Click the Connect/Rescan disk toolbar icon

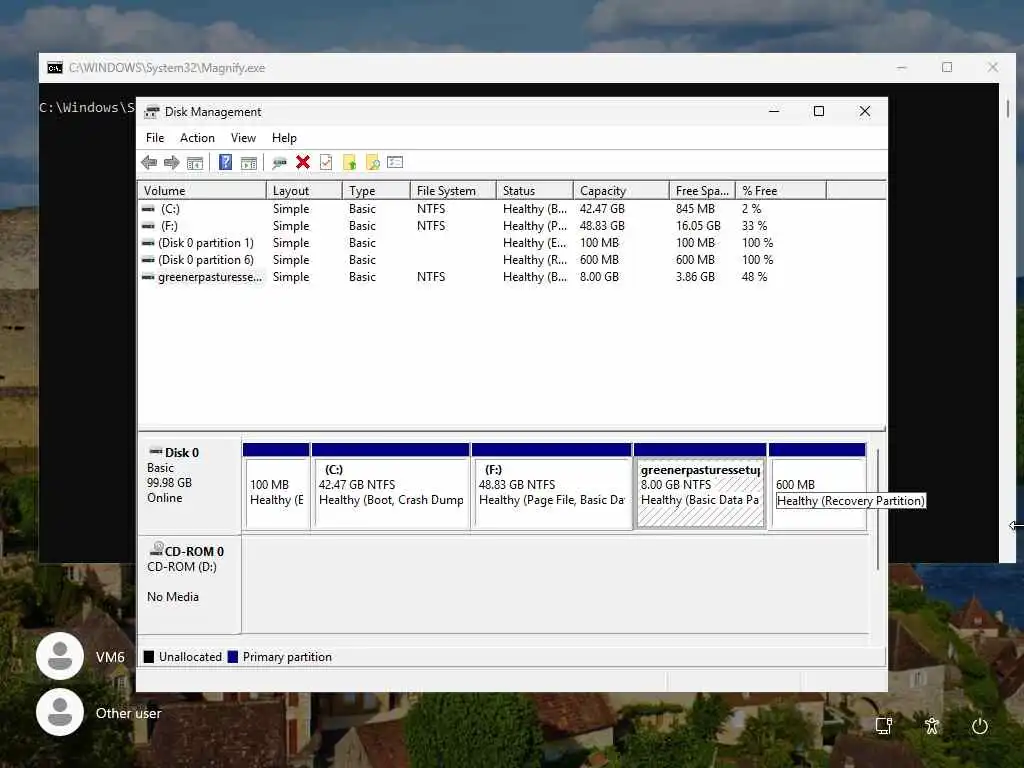(x=280, y=163)
